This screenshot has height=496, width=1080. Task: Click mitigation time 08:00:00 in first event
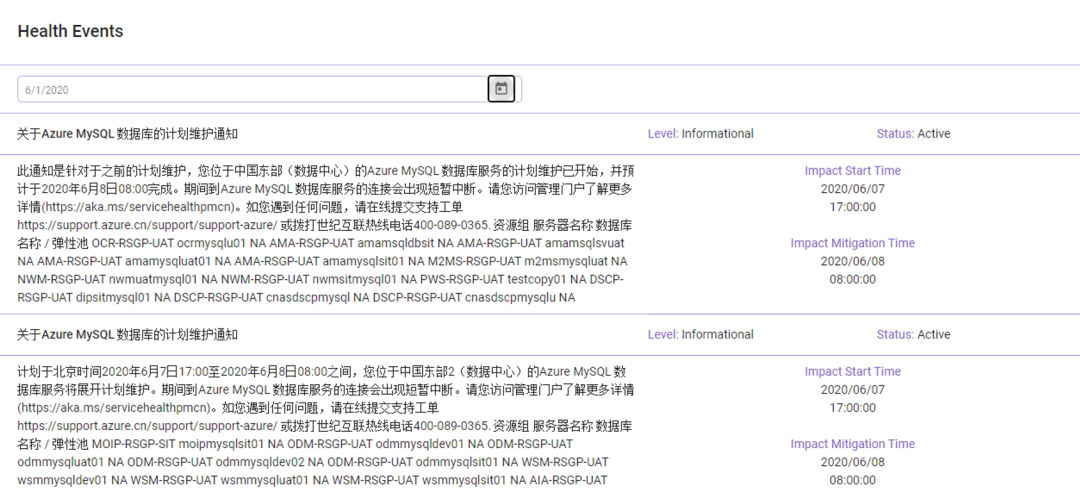point(853,279)
